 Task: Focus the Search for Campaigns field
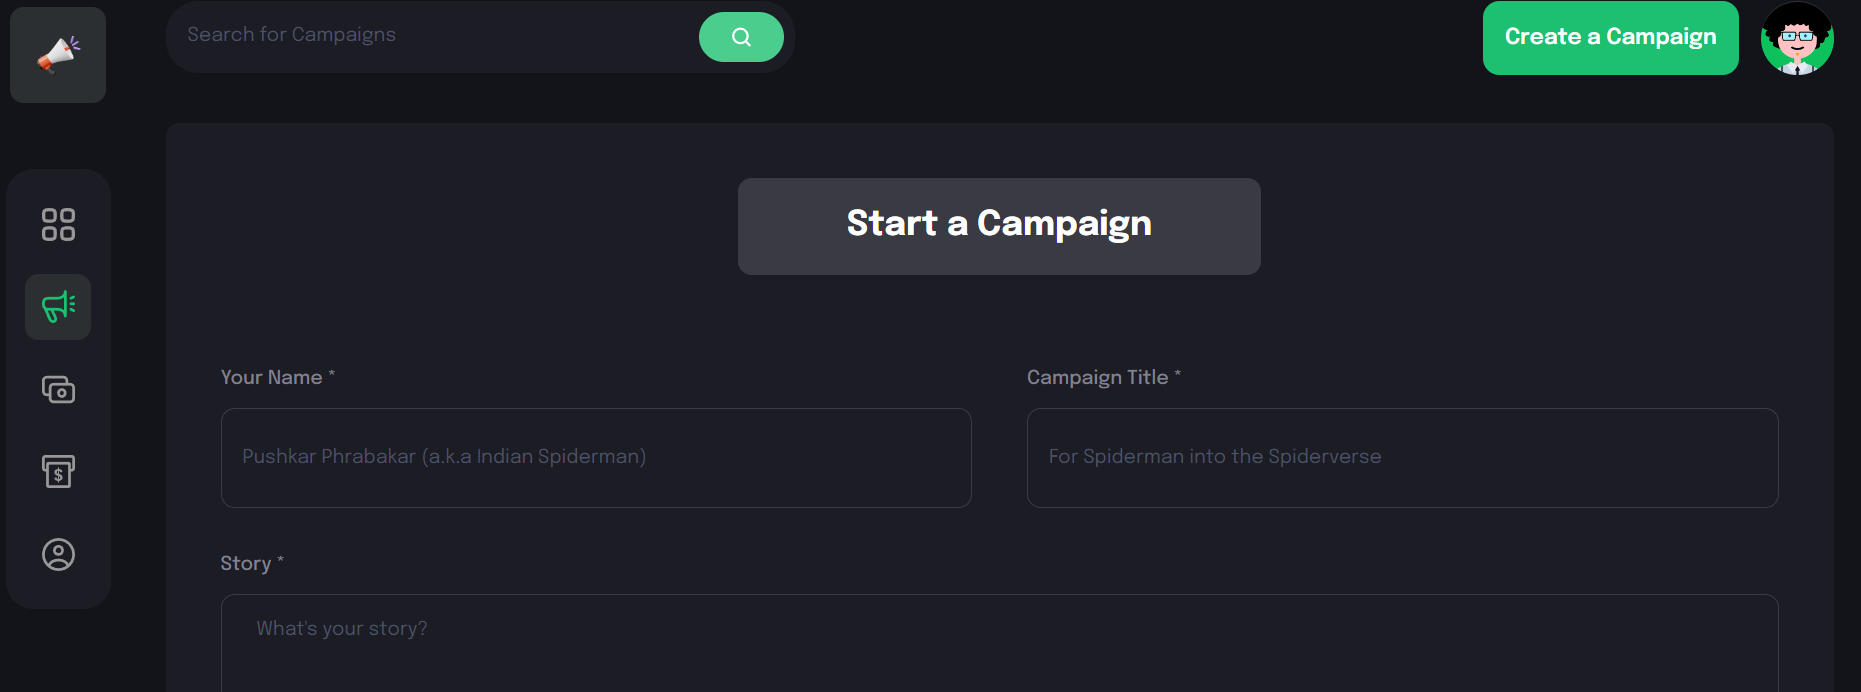tap(430, 35)
